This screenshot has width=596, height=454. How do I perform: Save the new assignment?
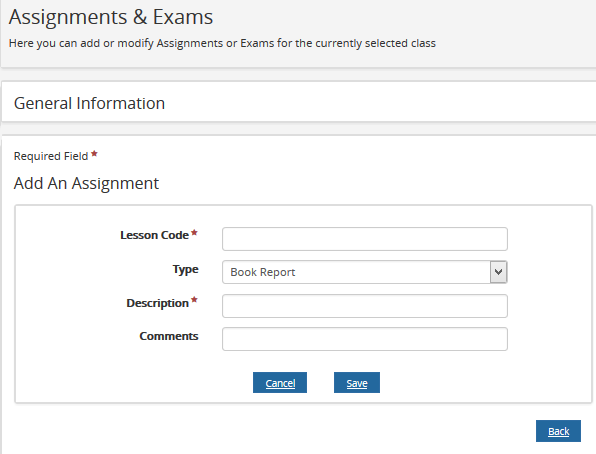click(357, 383)
